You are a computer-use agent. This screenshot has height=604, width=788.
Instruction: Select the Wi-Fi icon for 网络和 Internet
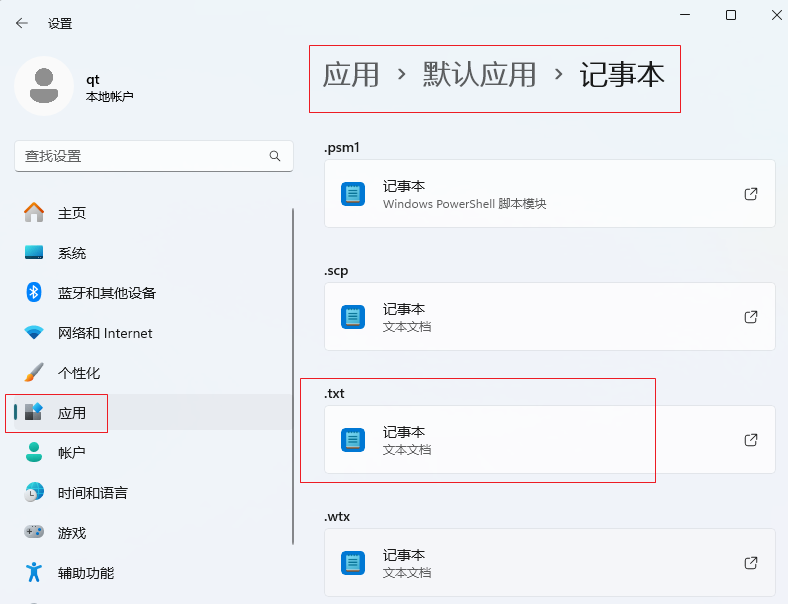[x=34, y=333]
